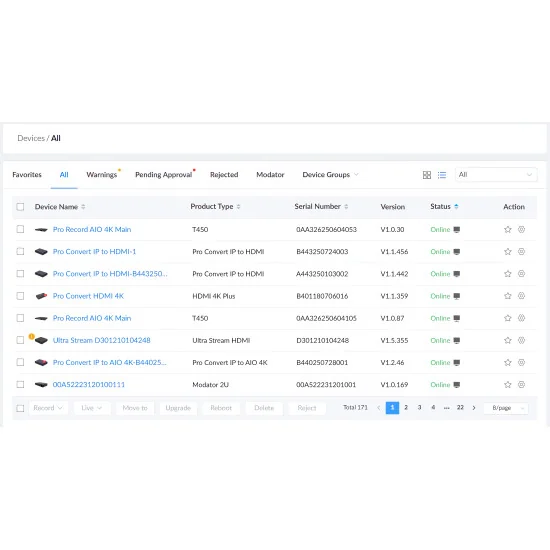Jump to last page 22
550x550 pixels.
(460, 408)
